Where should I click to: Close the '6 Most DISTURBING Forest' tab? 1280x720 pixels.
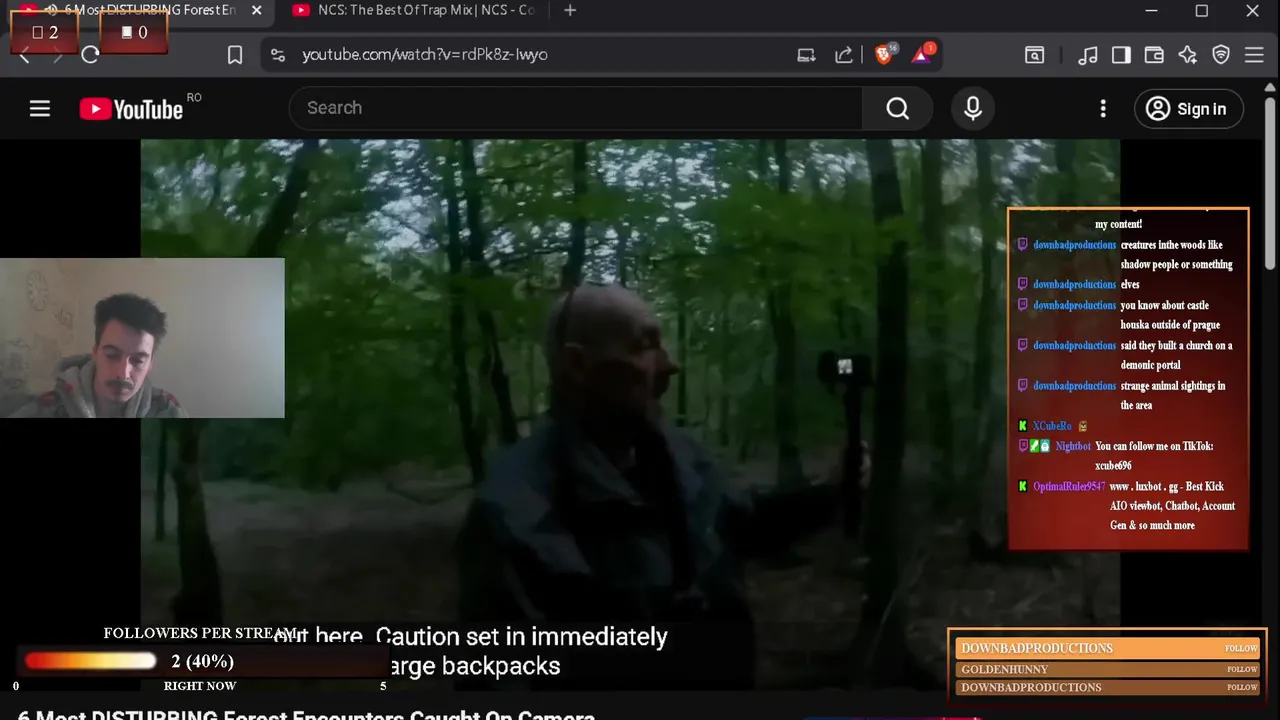click(x=257, y=10)
